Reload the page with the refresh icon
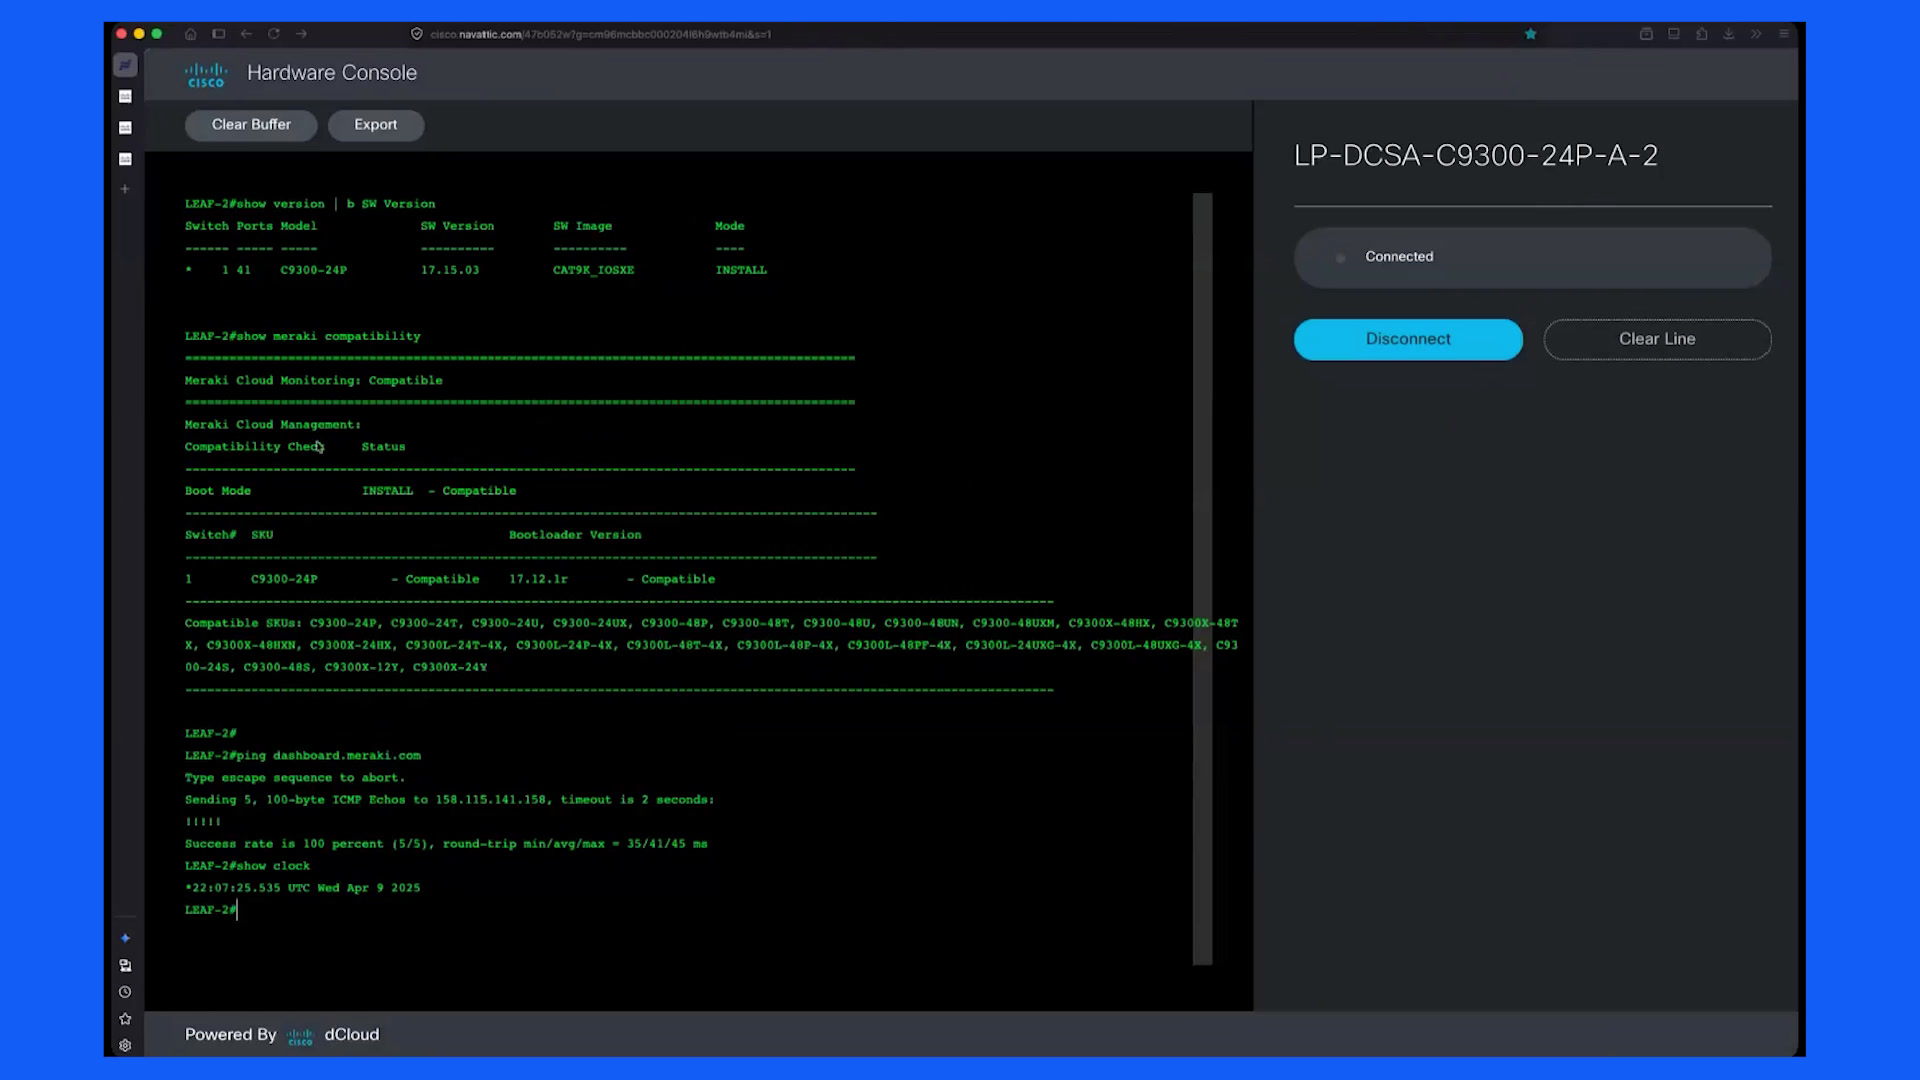The image size is (1920, 1080). [x=274, y=34]
